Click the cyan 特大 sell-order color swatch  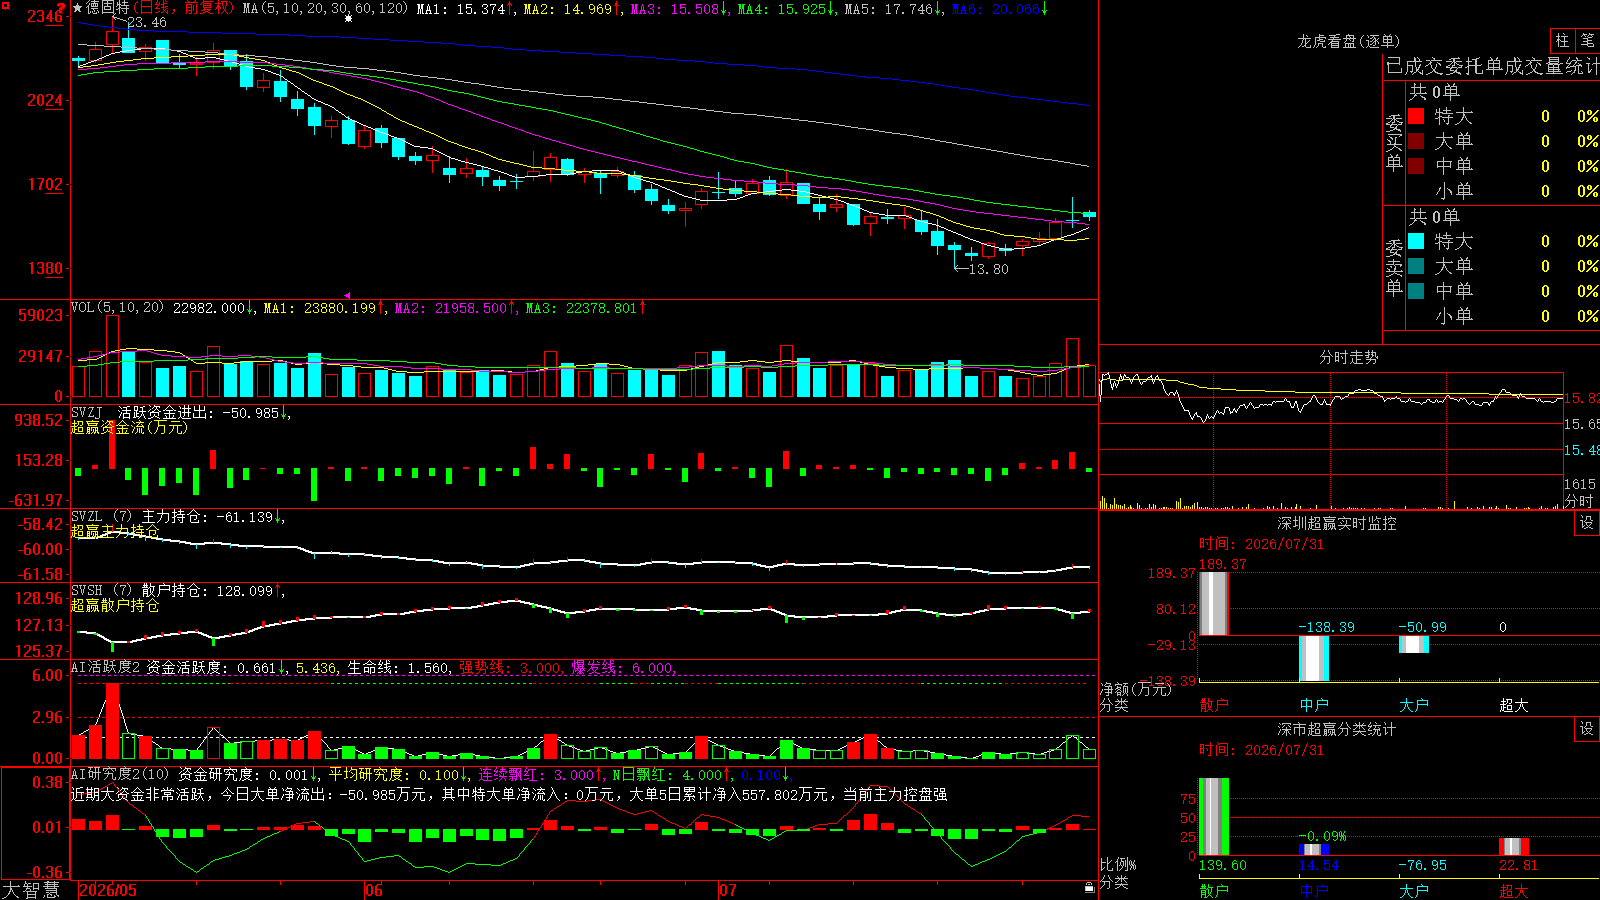1416,241
